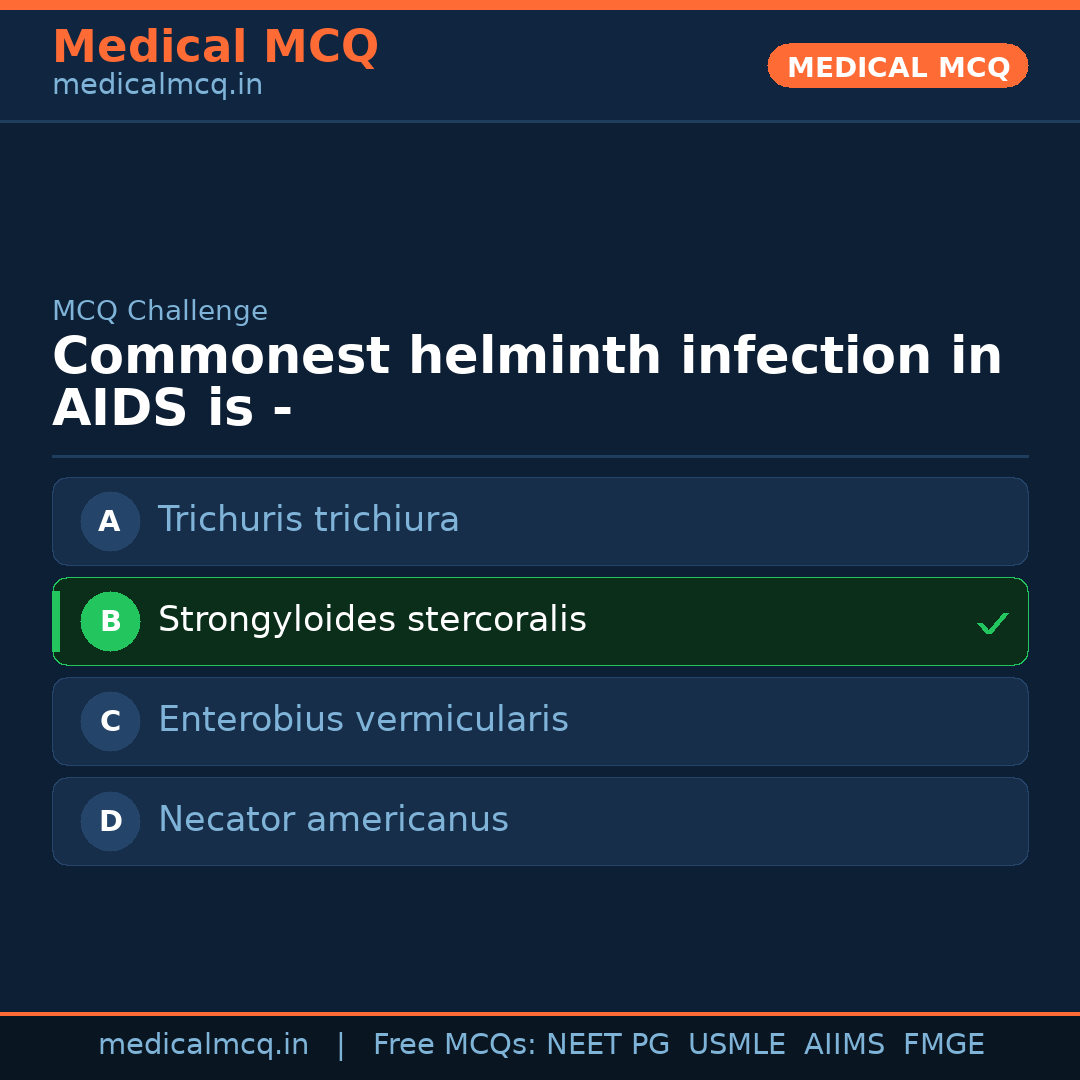Pick the Enterobius vermicularis answer
Screen dimensions: 1080x1080
[363, 720]
